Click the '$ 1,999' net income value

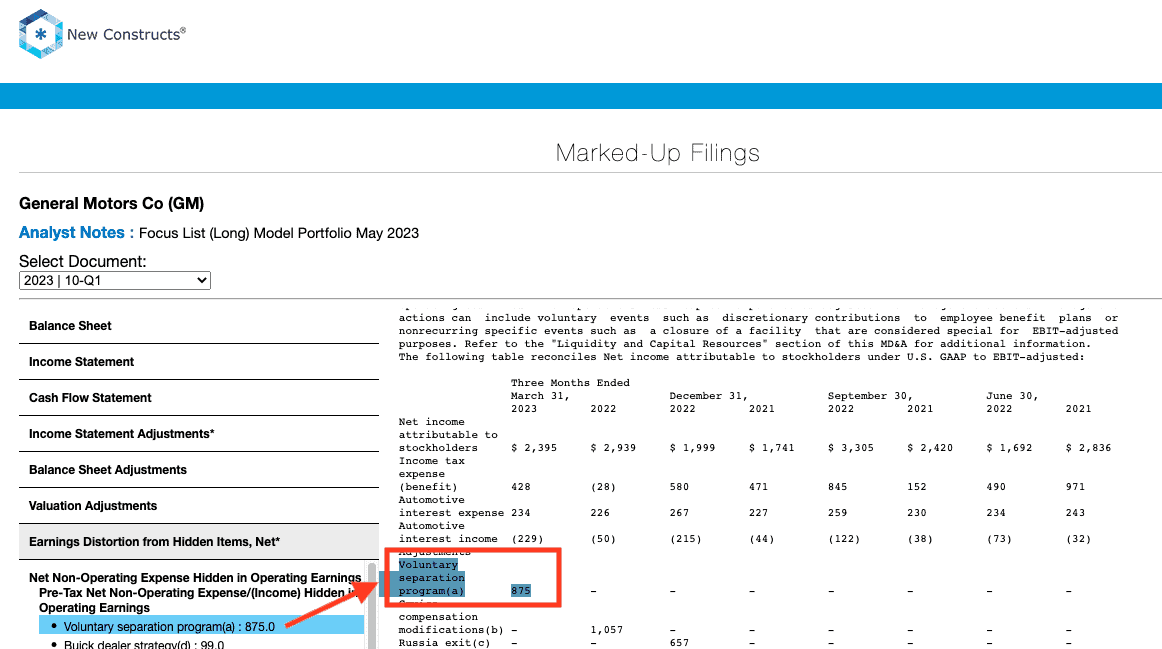[x=692, y=448]
